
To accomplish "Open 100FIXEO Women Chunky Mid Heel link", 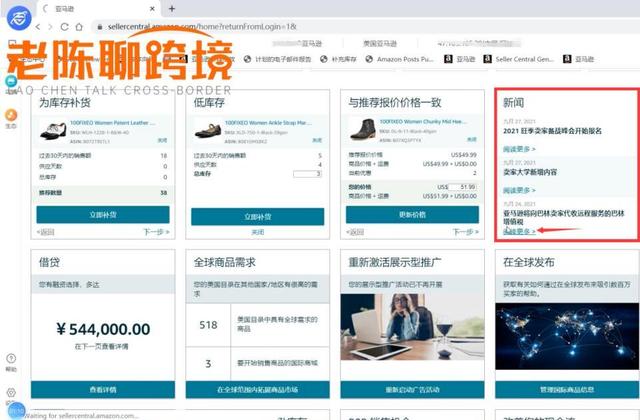I will coord(423,122).
